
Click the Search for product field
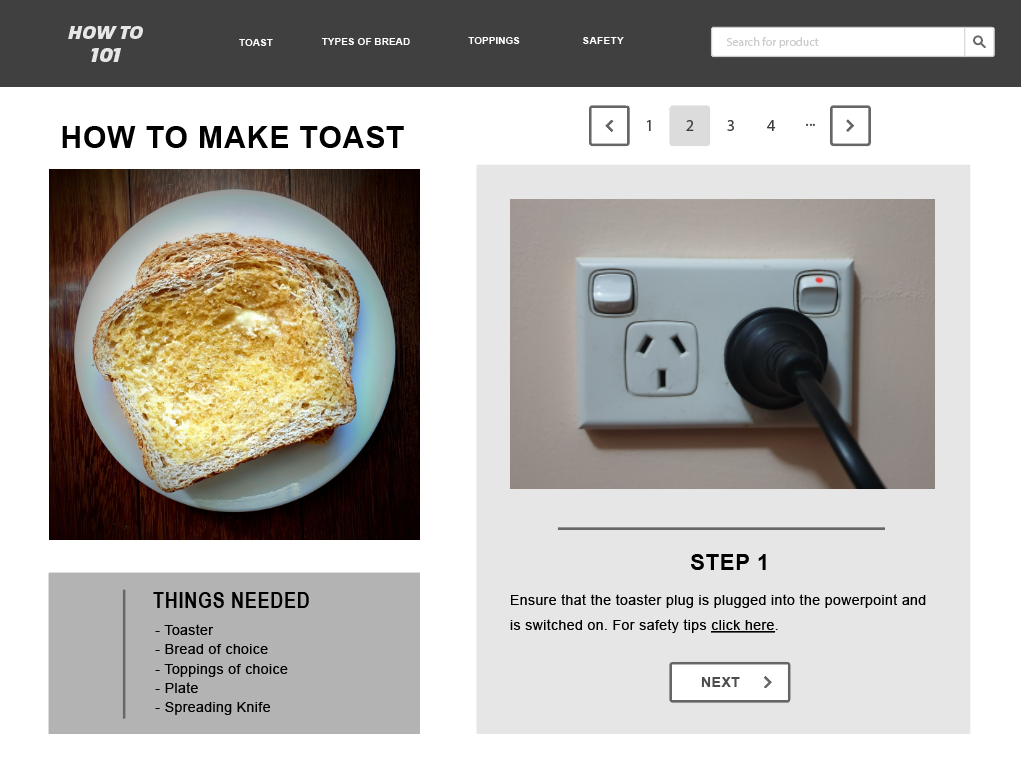coord(837,42)
